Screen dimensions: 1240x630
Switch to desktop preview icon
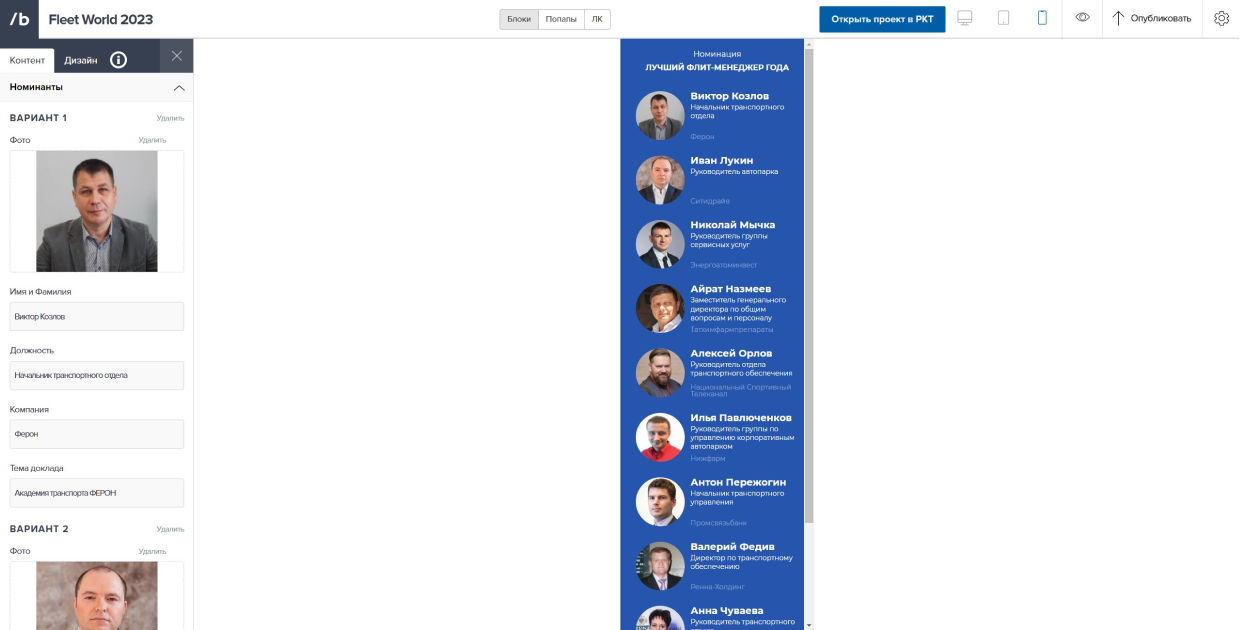[x=965, y=18]
